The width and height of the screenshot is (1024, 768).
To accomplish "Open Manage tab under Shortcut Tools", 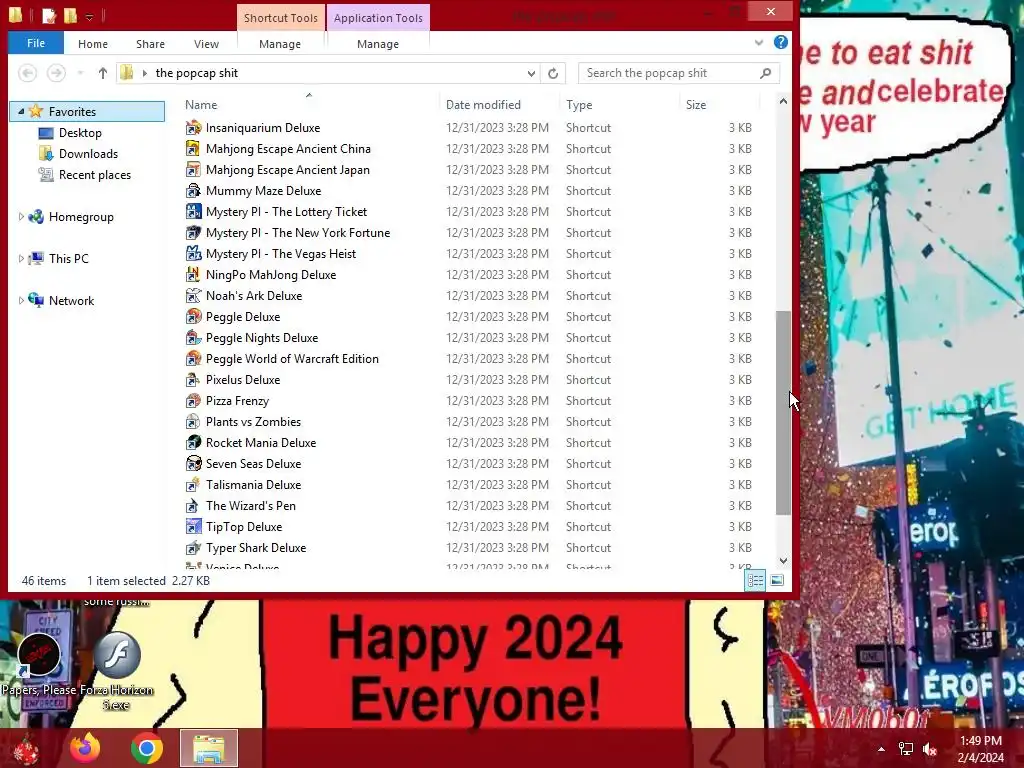I will pyautogui.click(x=280, y=44).
